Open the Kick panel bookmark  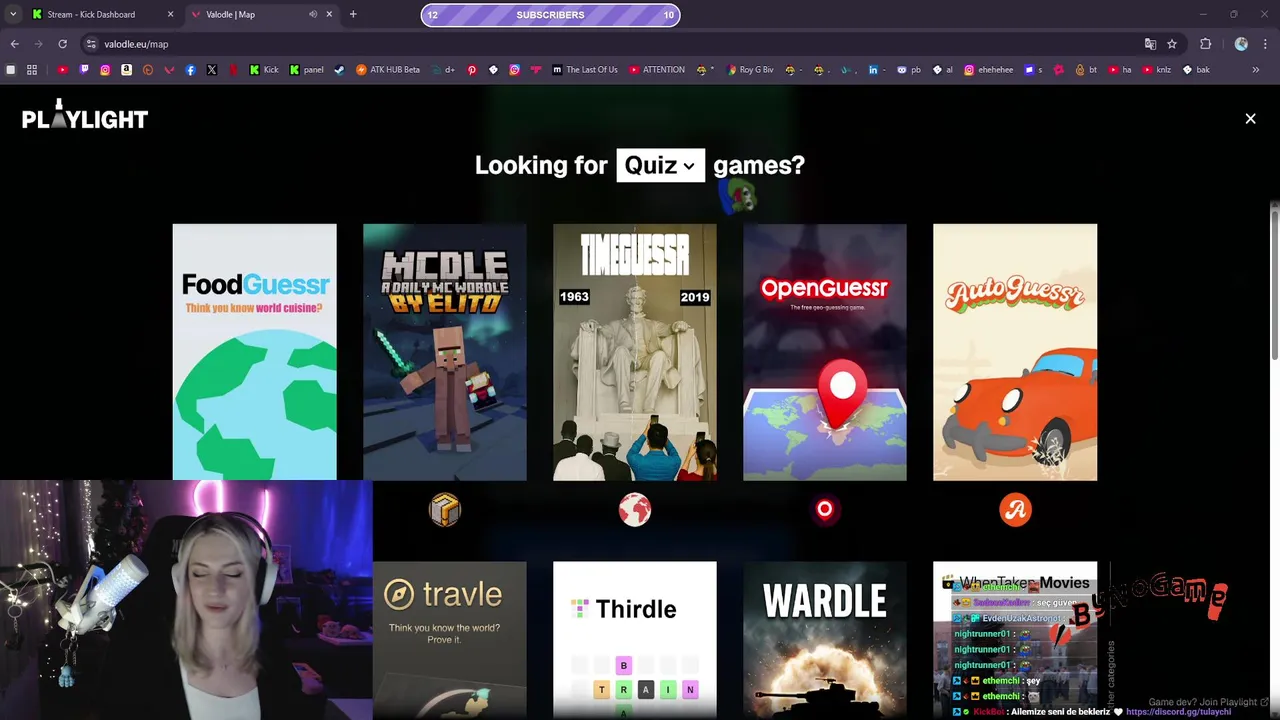coord(307,70)
